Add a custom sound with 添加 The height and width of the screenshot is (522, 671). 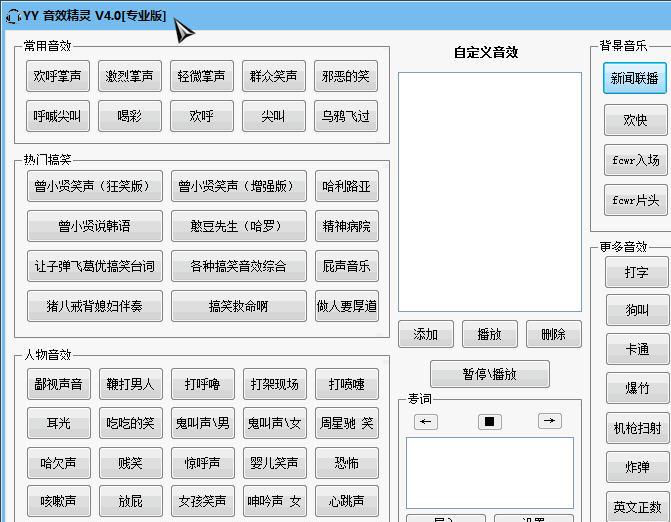click(x=426, y=334)
